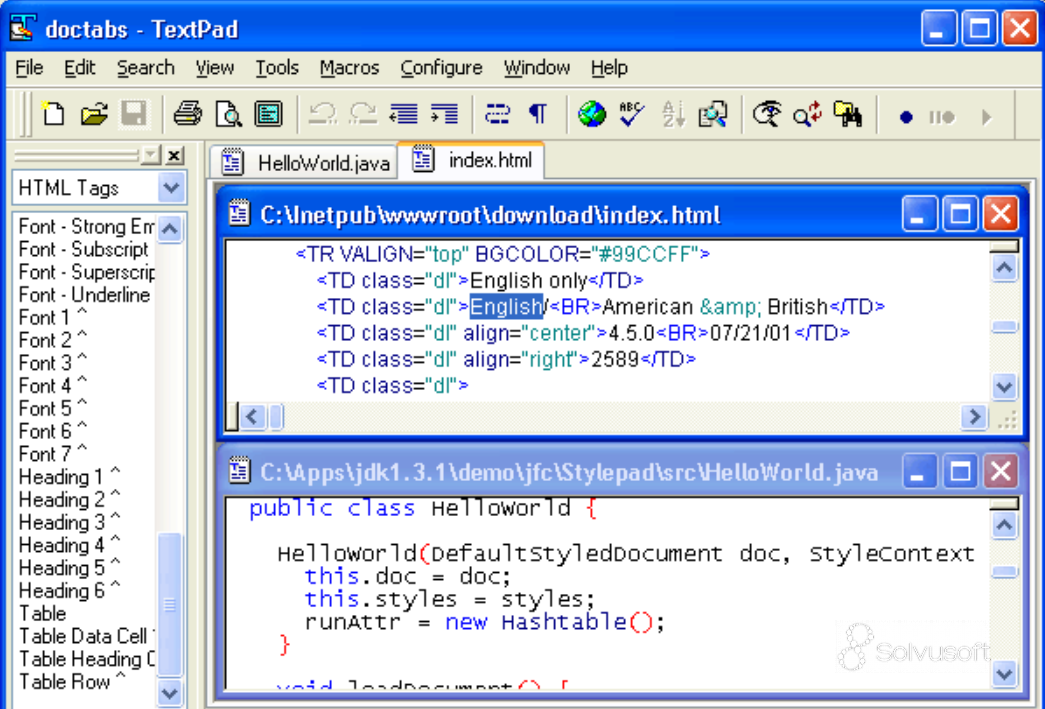Open Find in Files binoculars icon

(x=848, y=115)
